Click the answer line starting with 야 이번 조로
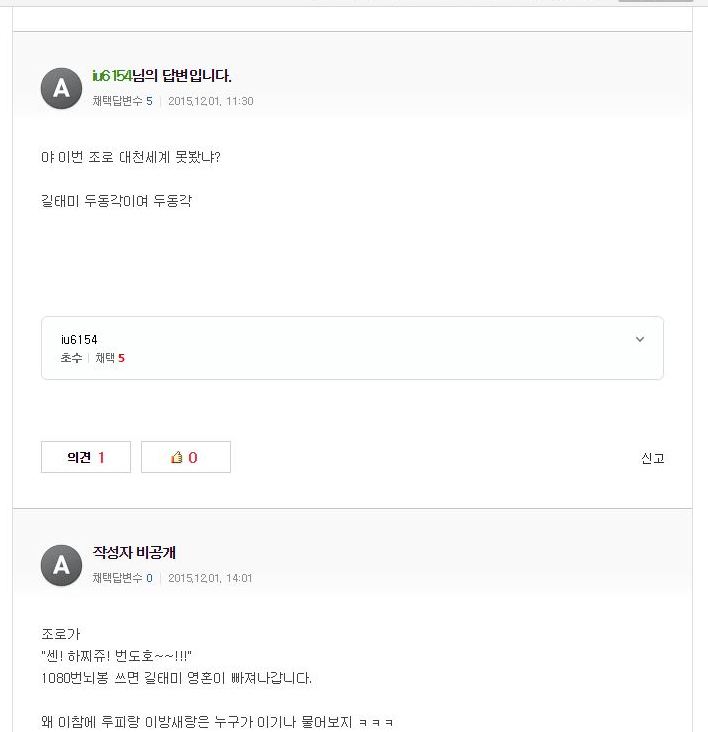The height and width of the screenshot is (732, 708). [131, 157]
